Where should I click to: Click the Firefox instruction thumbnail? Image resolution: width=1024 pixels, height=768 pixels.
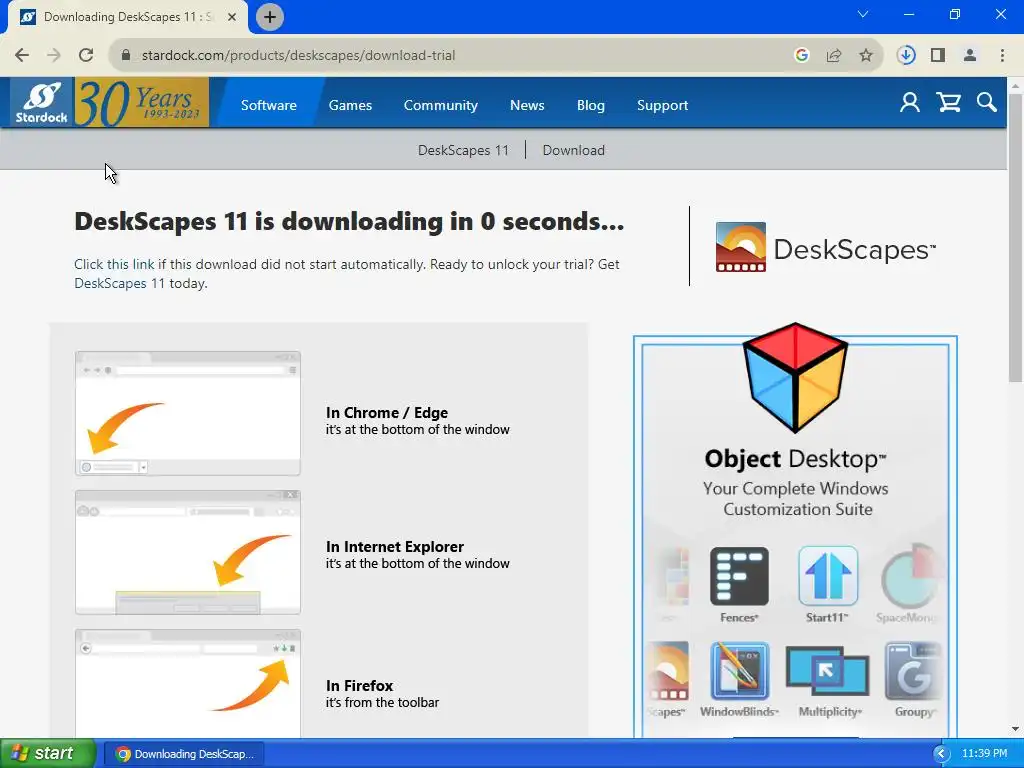[188, 683]
